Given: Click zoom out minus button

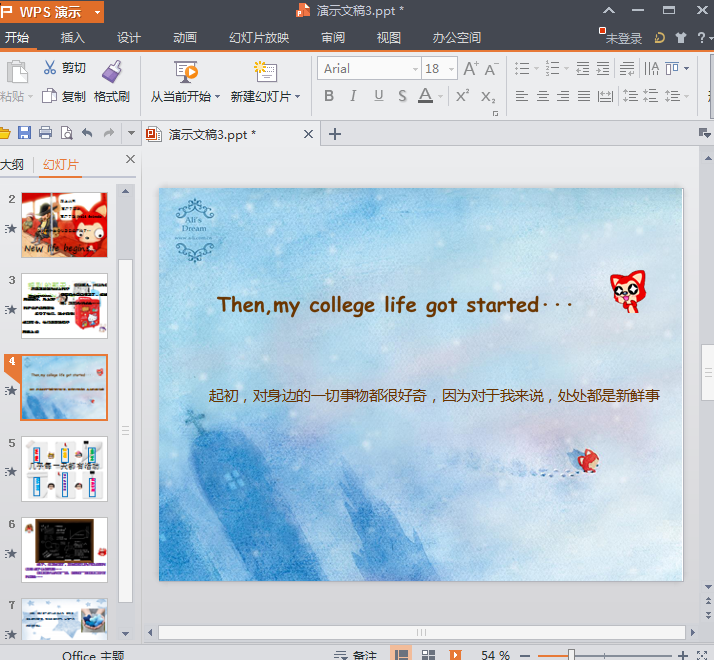Looking at the screenshot, I should [x=525, y=655].
